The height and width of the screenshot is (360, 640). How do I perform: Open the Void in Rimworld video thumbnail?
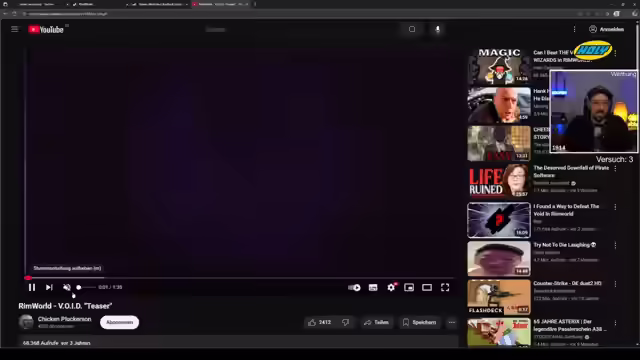click(499, 220)
